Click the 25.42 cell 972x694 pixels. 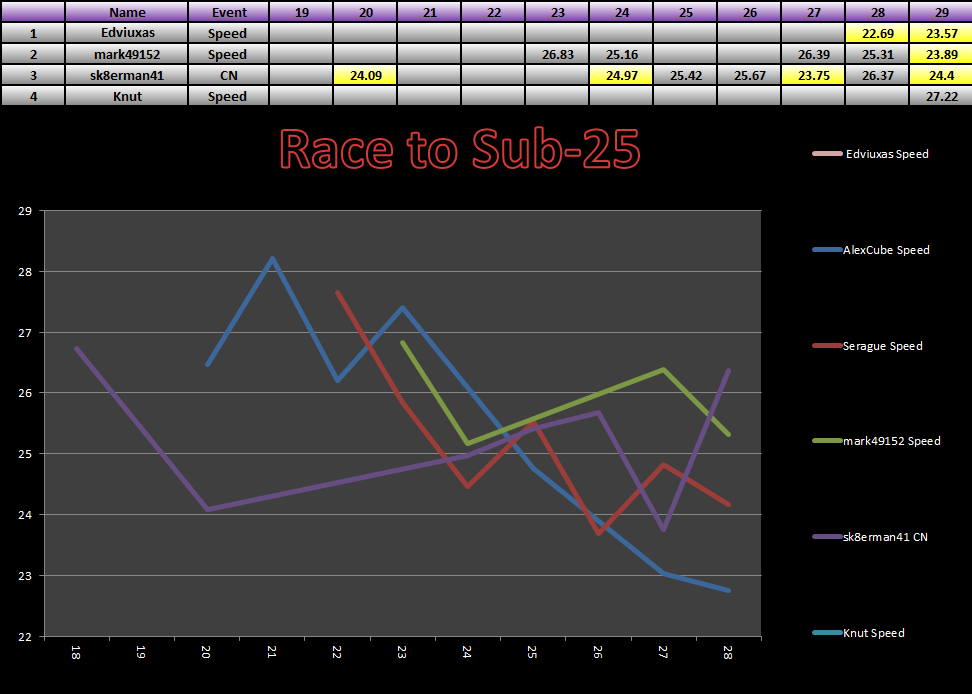pyautogui.click(x=686, y=75)
